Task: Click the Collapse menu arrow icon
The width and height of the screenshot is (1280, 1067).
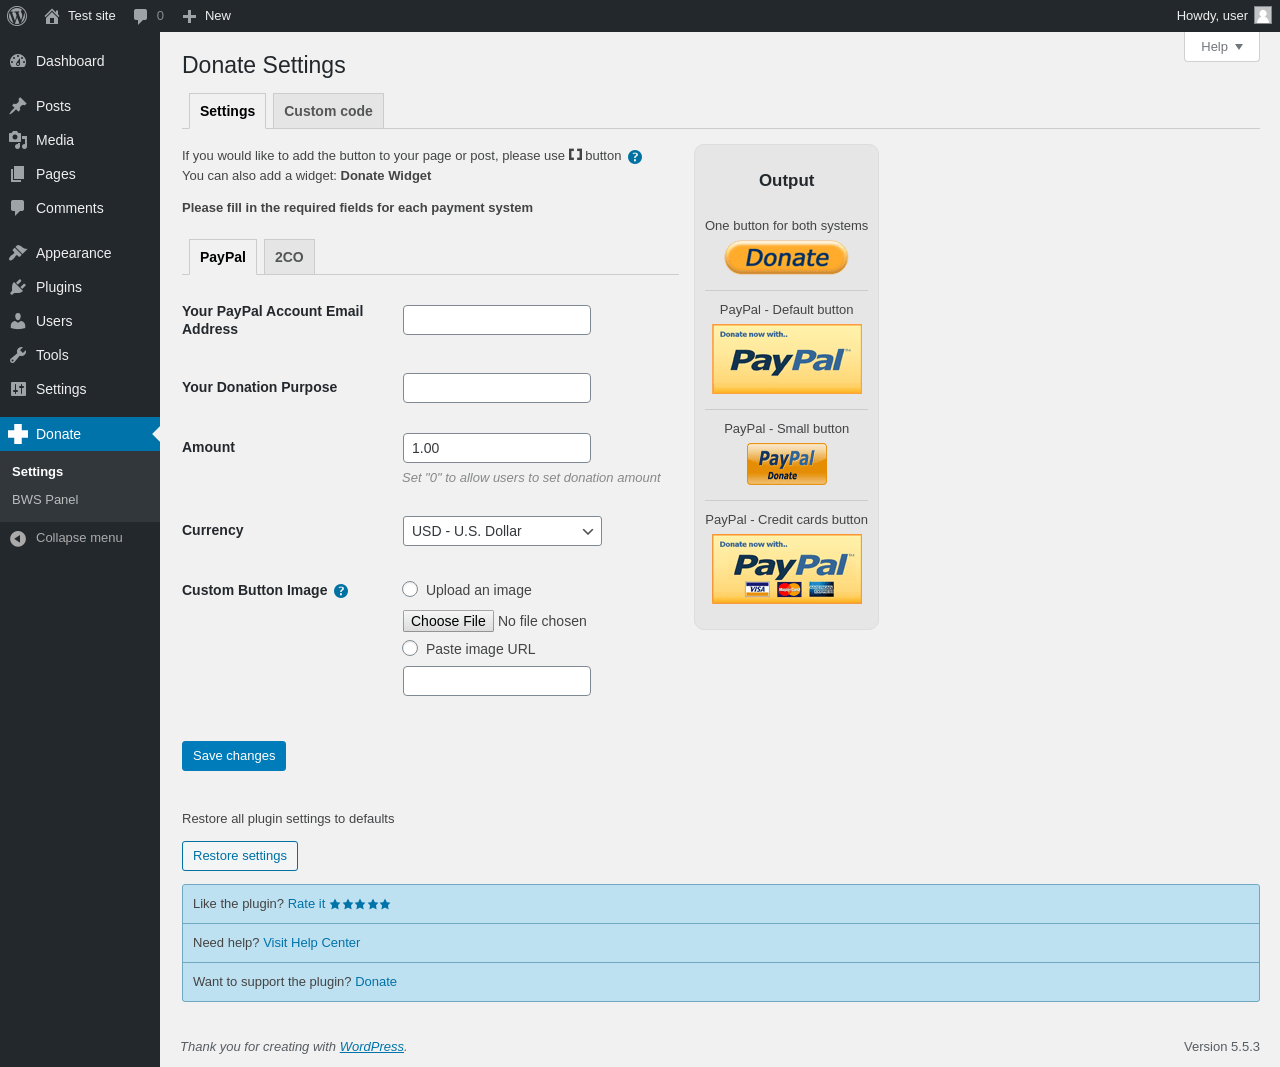Action: (x=18, y=539)
